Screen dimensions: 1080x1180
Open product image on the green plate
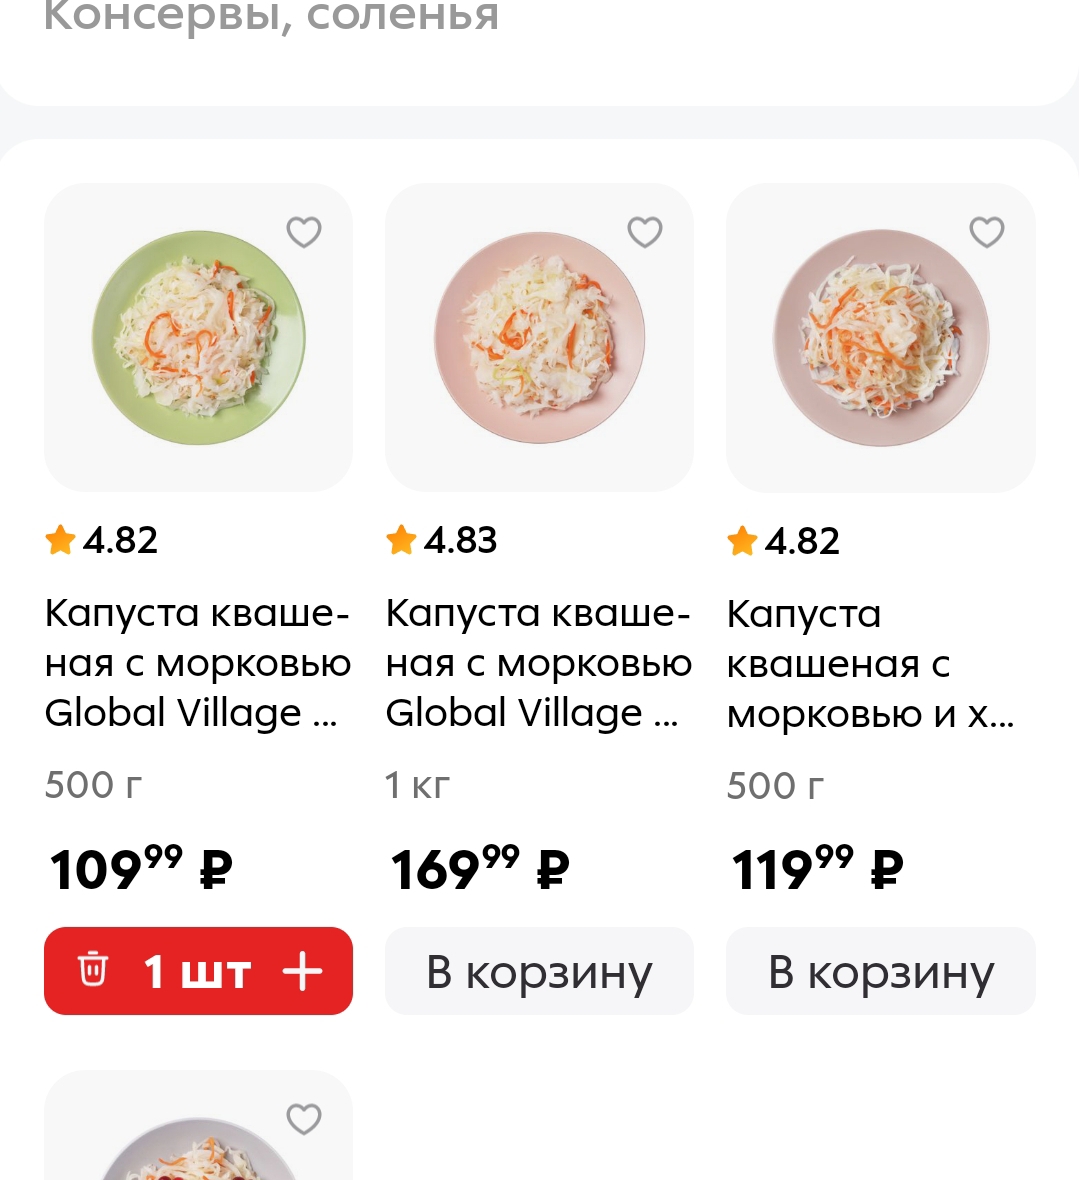tap(198, 337)
